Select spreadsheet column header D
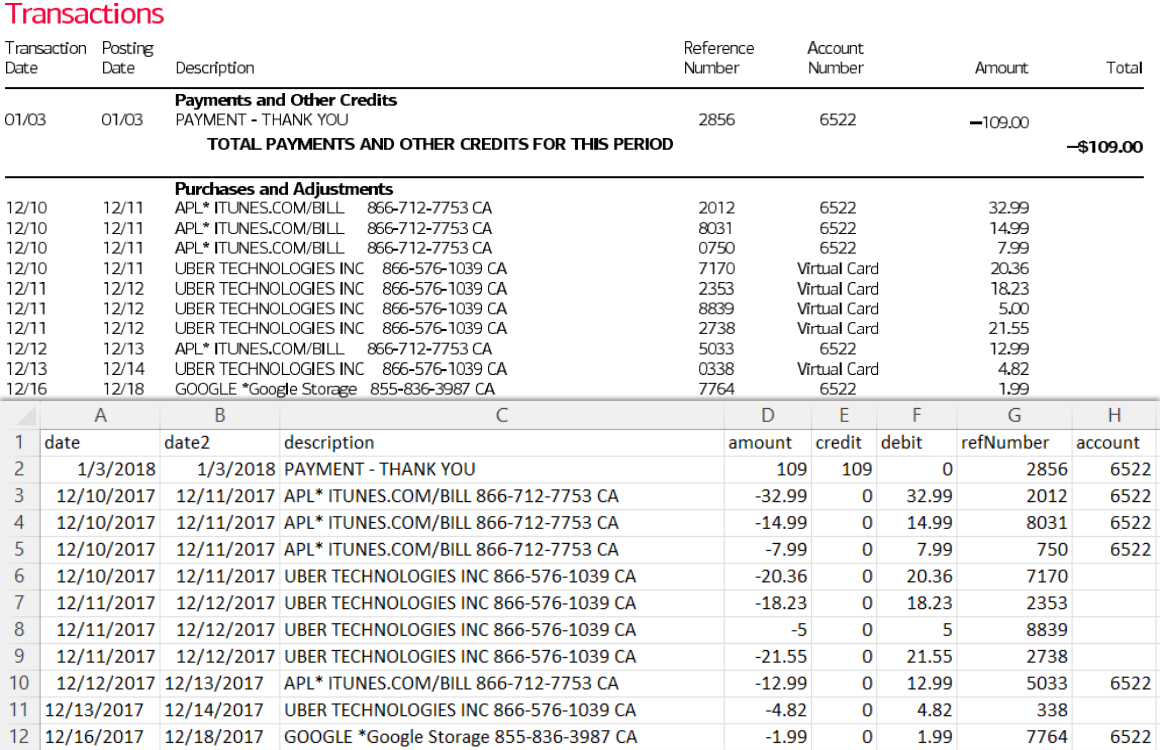The width and height of the screenshot is (1160, 750). (768, 414)
